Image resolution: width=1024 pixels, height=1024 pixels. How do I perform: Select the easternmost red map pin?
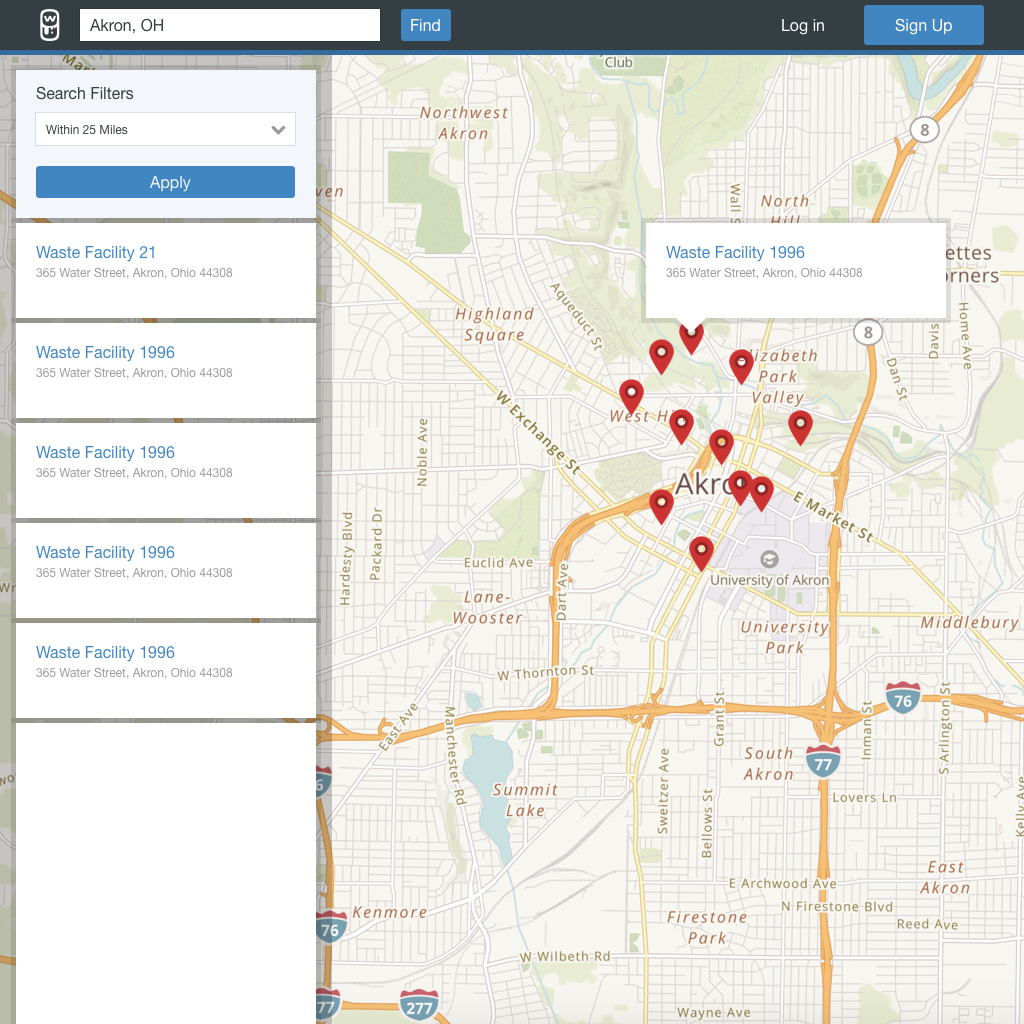click(x=800, y=425)
